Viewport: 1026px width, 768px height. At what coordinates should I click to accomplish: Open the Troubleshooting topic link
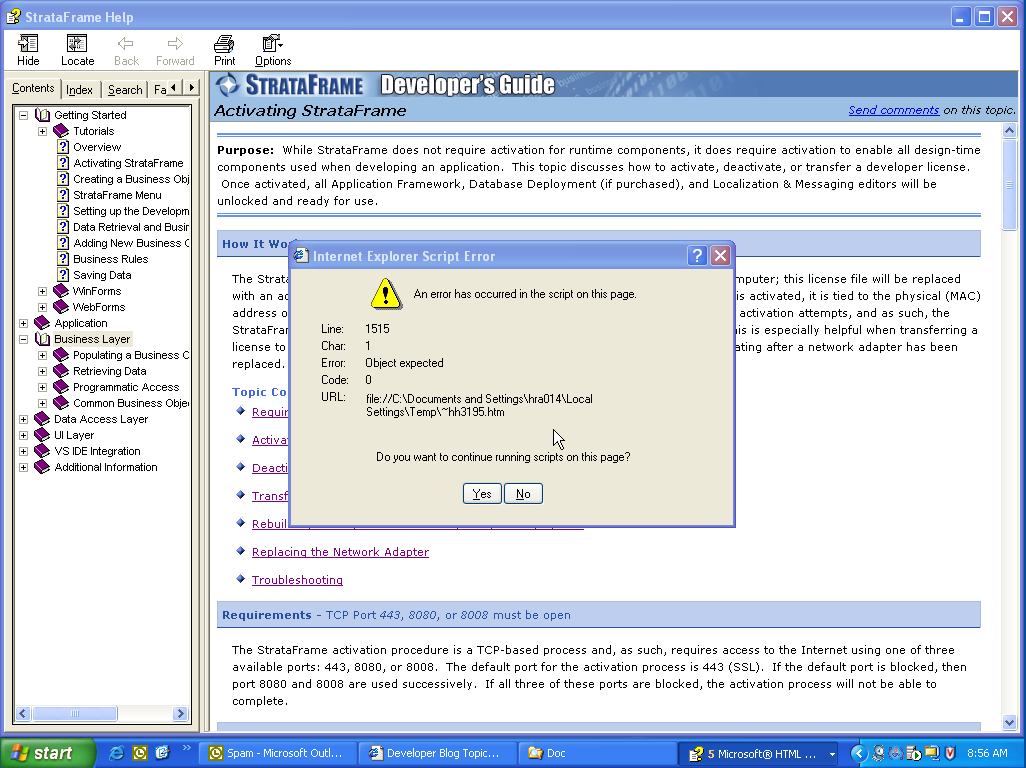[297, 580]
